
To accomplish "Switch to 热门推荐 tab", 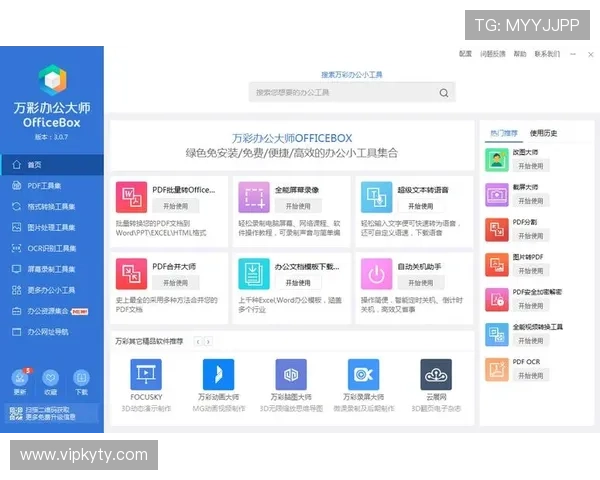I will click(x=504, y=133).
